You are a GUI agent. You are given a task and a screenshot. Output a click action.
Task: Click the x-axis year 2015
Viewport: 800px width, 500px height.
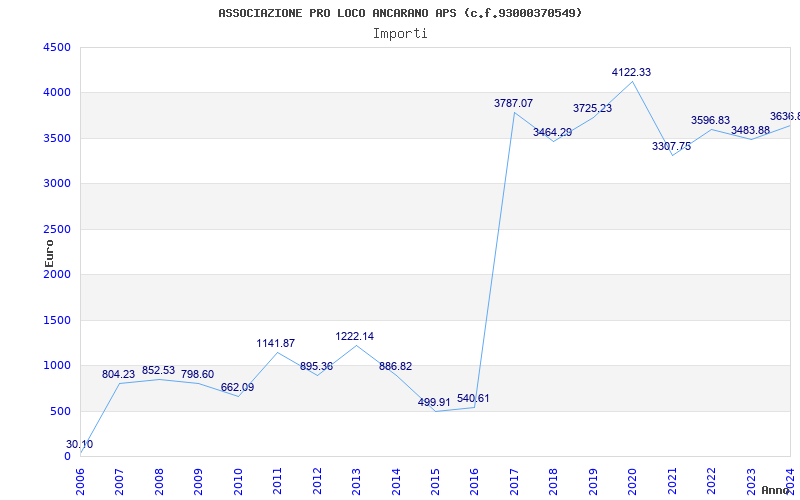[435, 482]
